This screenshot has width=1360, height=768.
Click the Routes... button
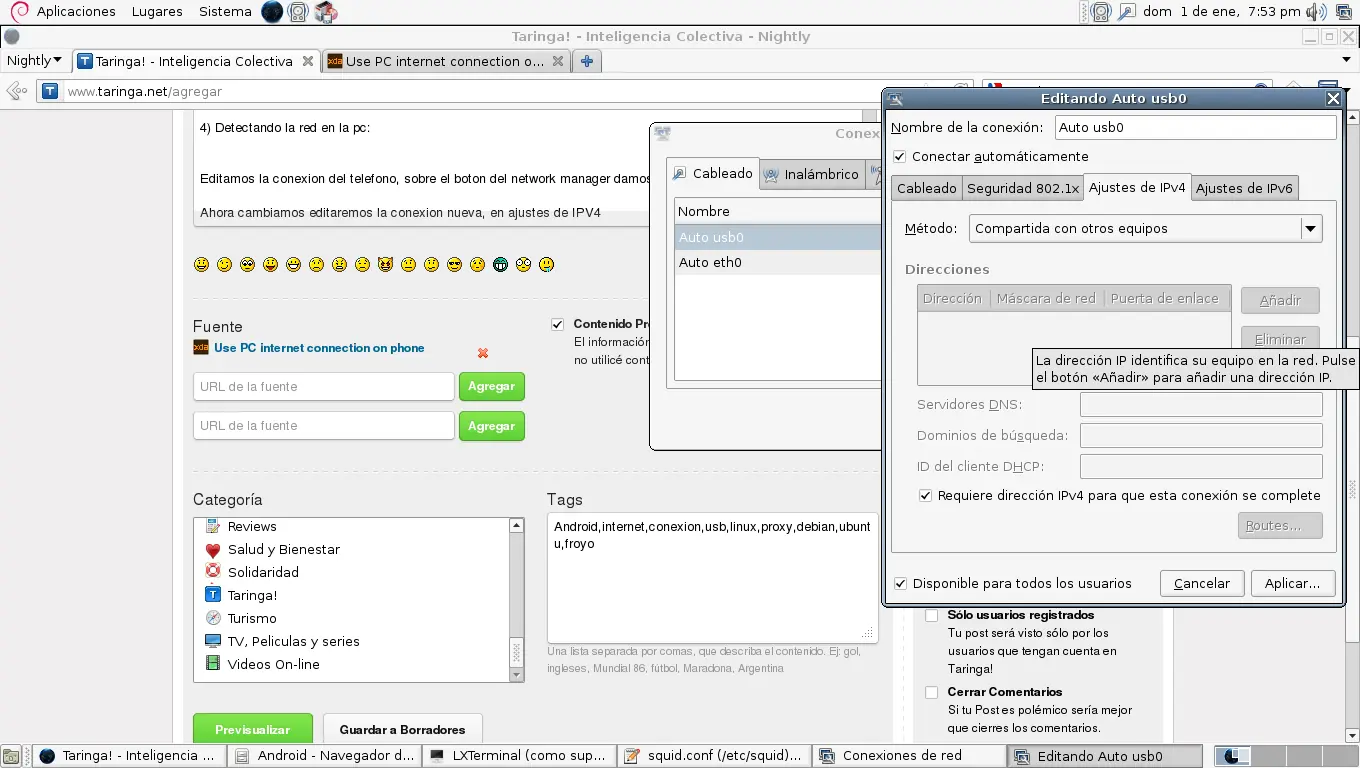[x=1280, y=526]
